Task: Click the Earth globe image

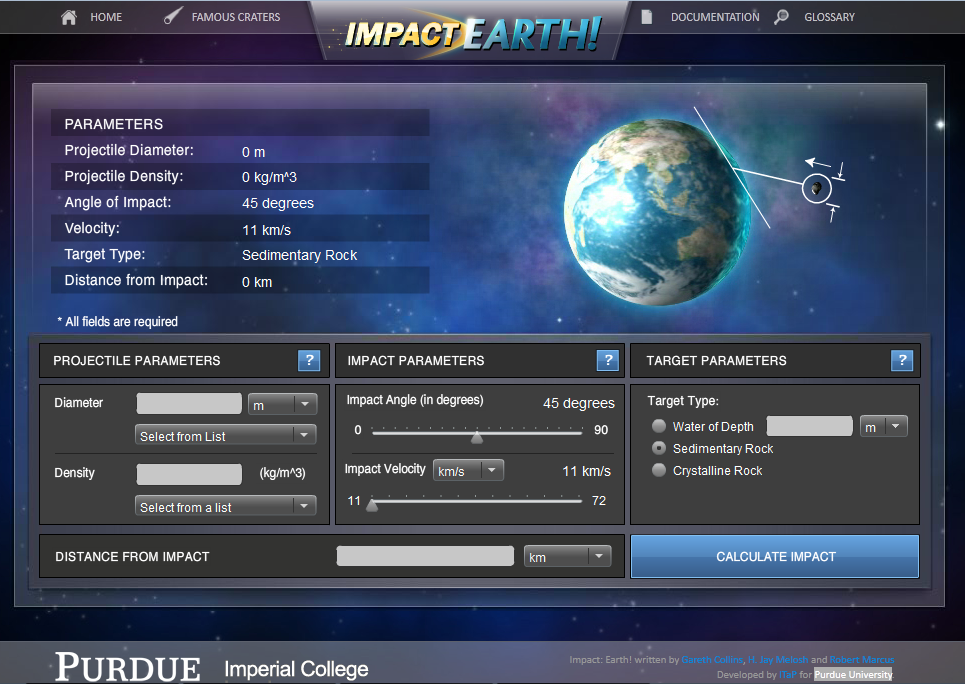Action: [x=657, y=212]
